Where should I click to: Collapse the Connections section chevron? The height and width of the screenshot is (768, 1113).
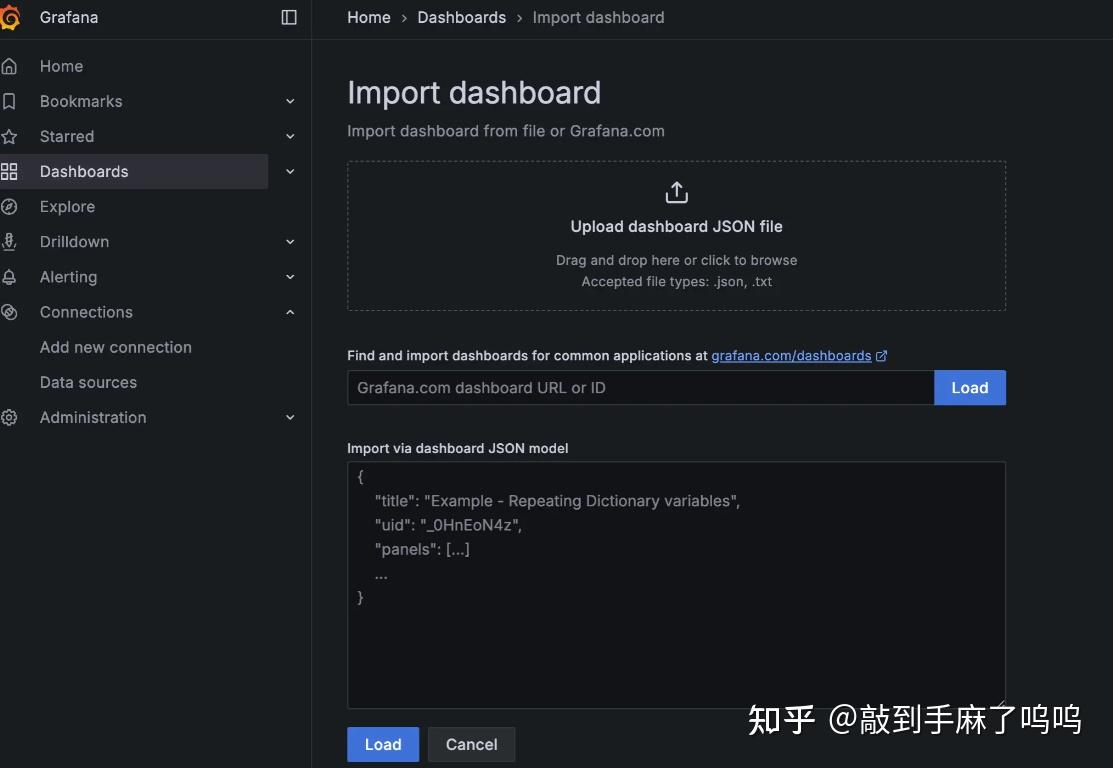pos(290,312)
